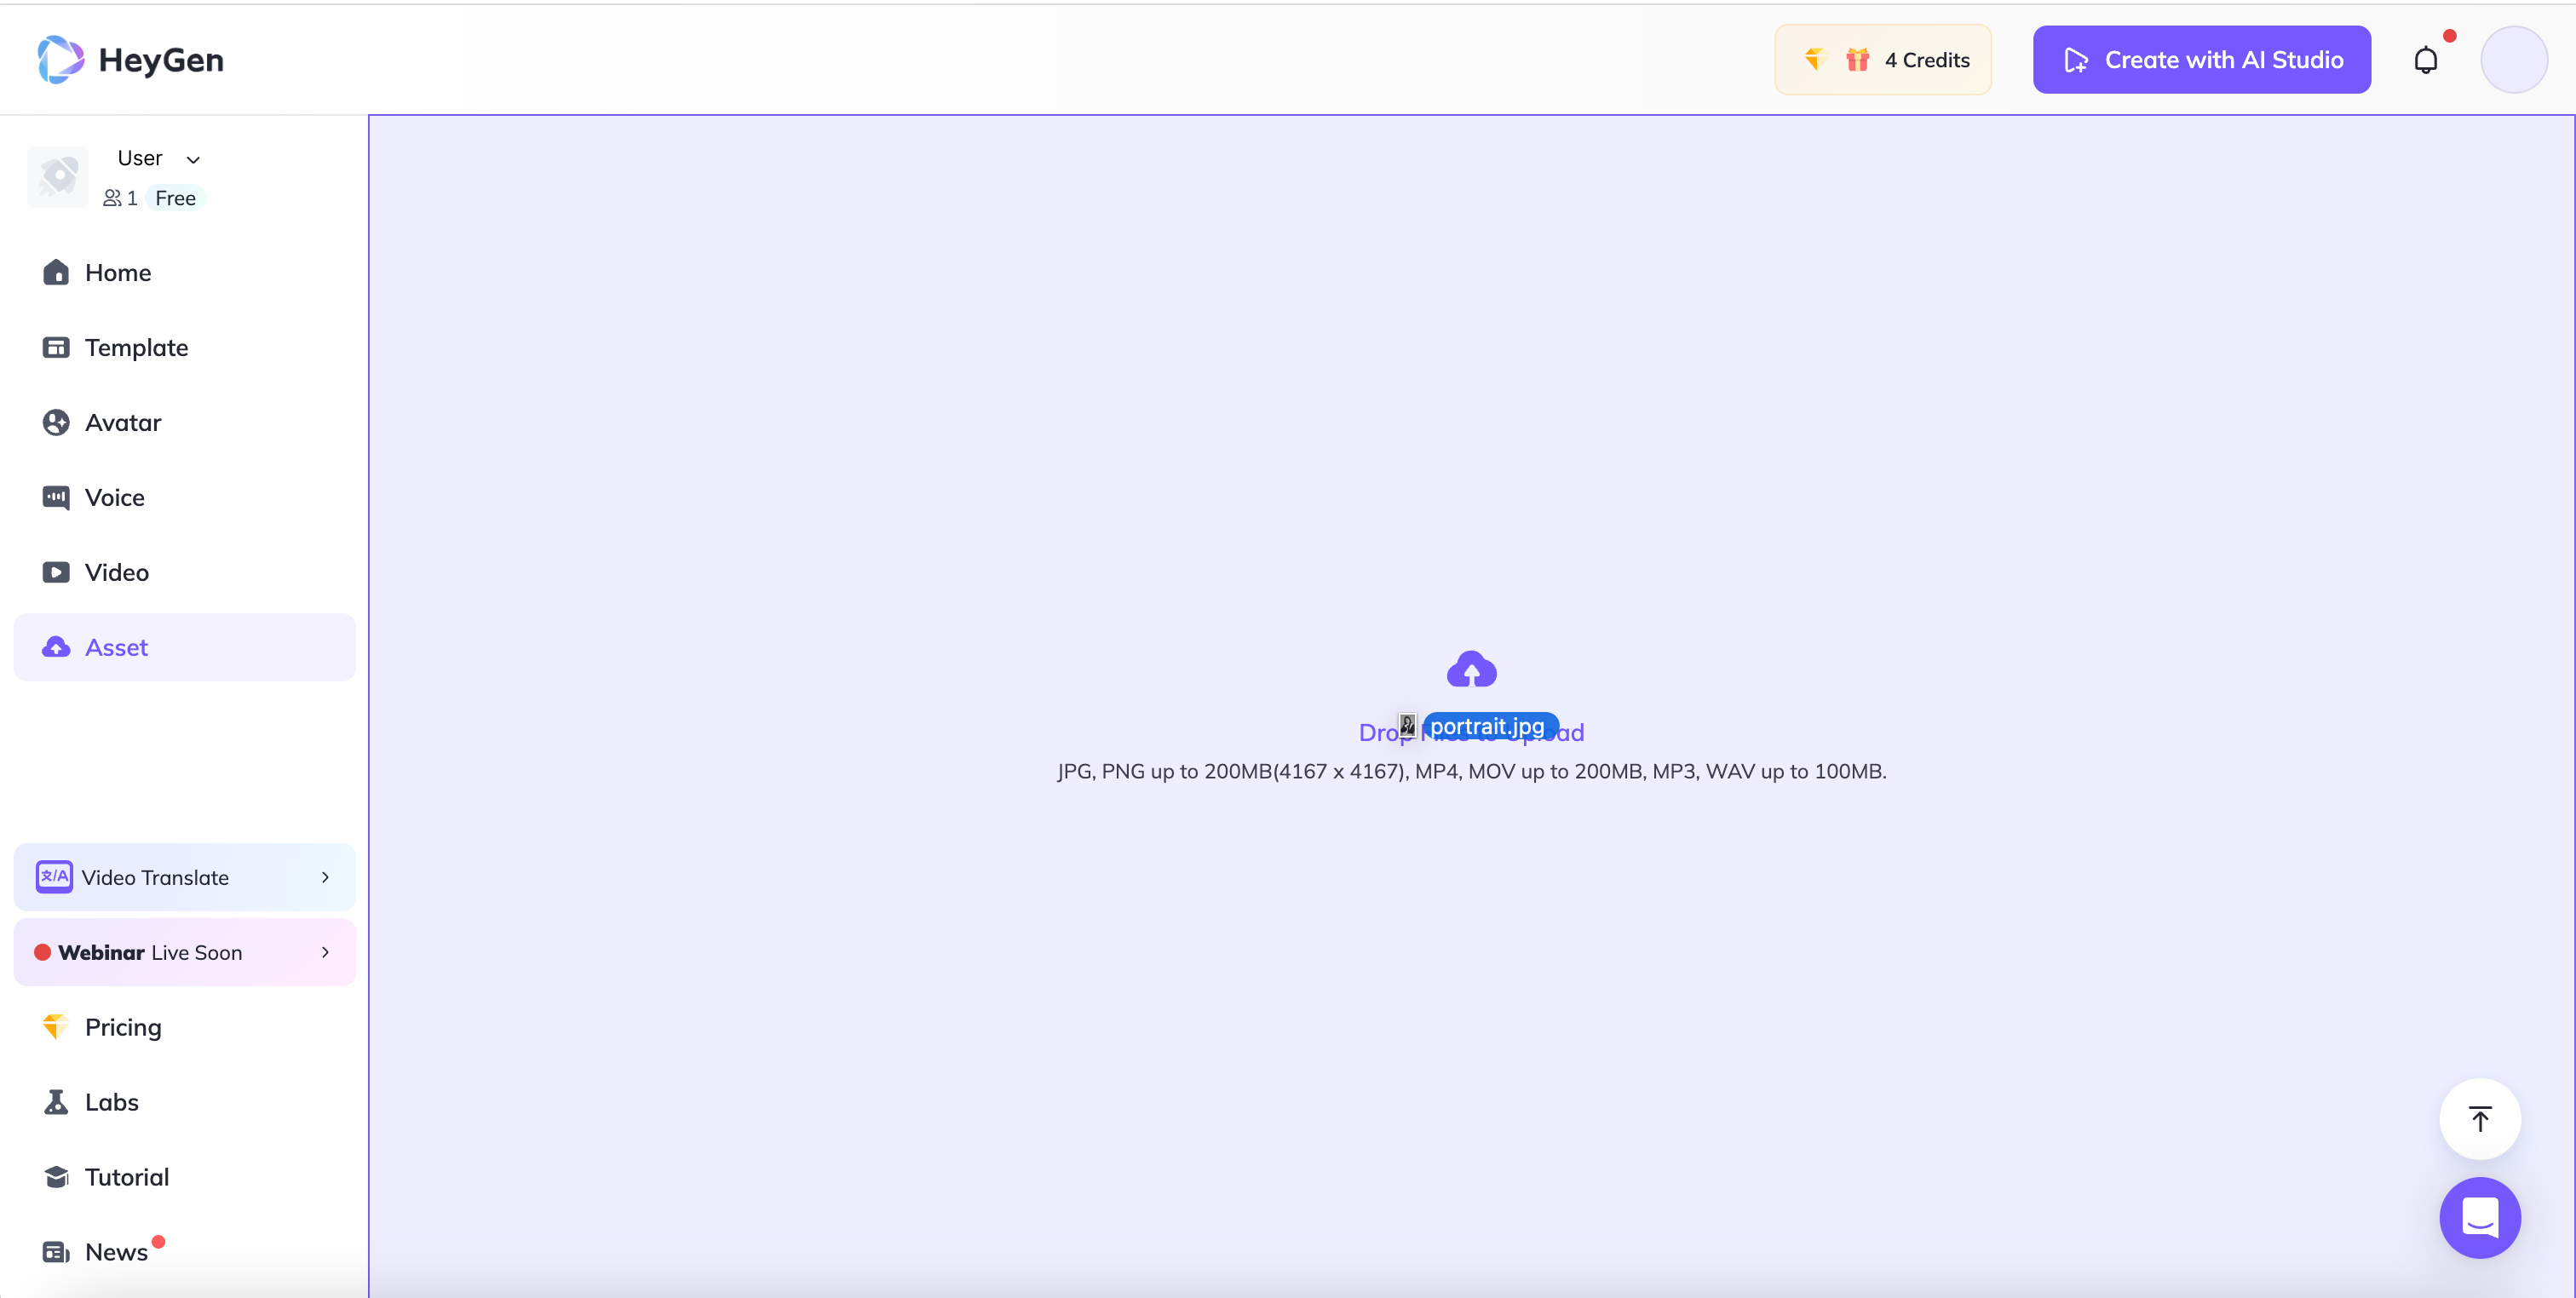
Task: Open the Pricing page link
Action: pos(123,1026)
